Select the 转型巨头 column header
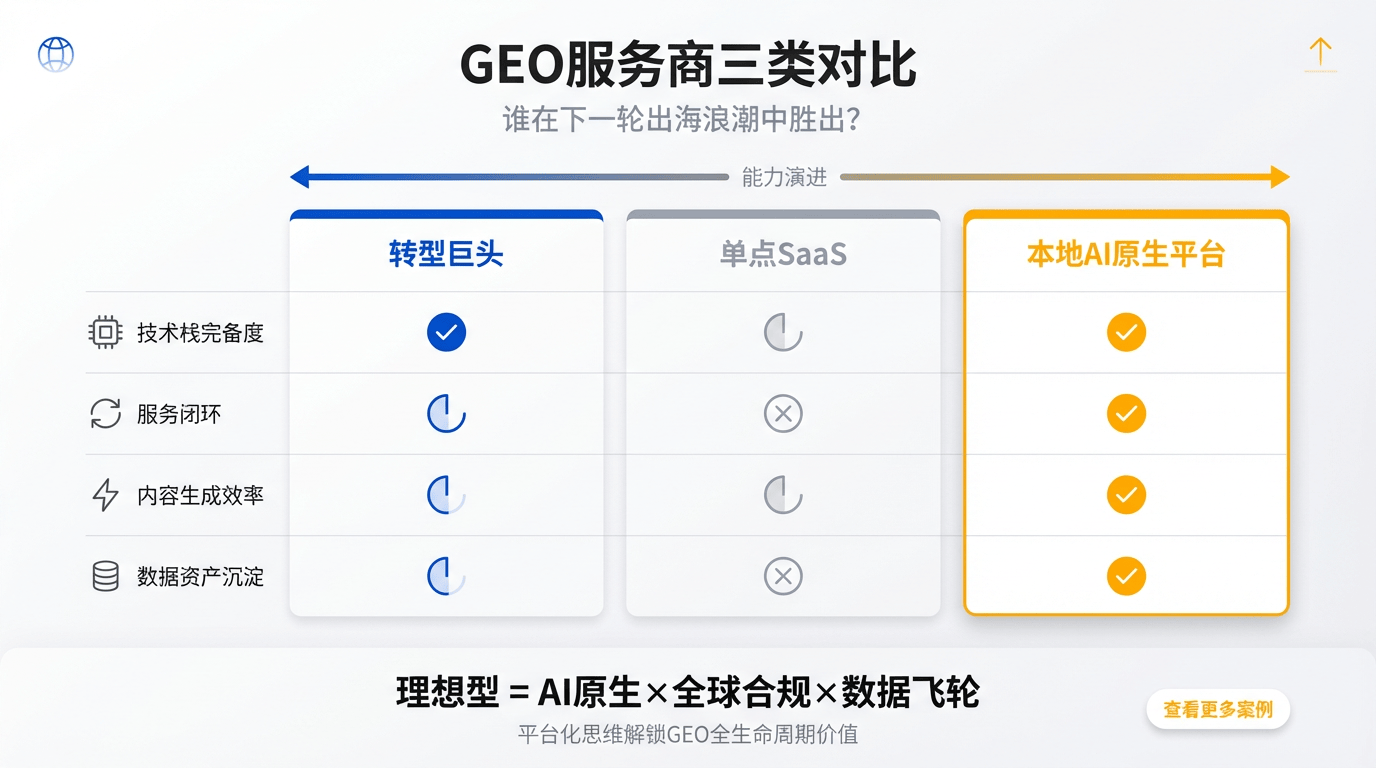The height and width of the screenshot is (768, 1376). point(446,254)
